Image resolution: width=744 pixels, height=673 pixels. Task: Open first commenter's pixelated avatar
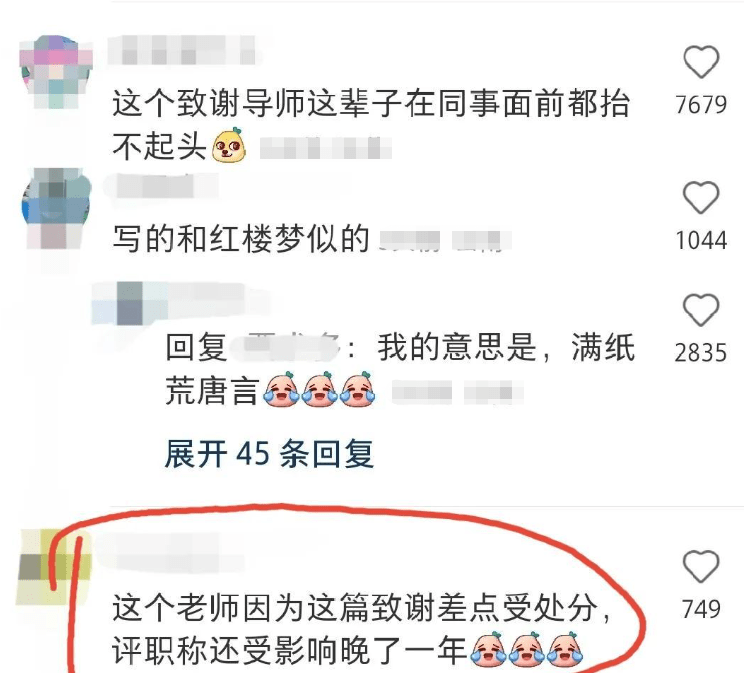click(x=56, y=72)
